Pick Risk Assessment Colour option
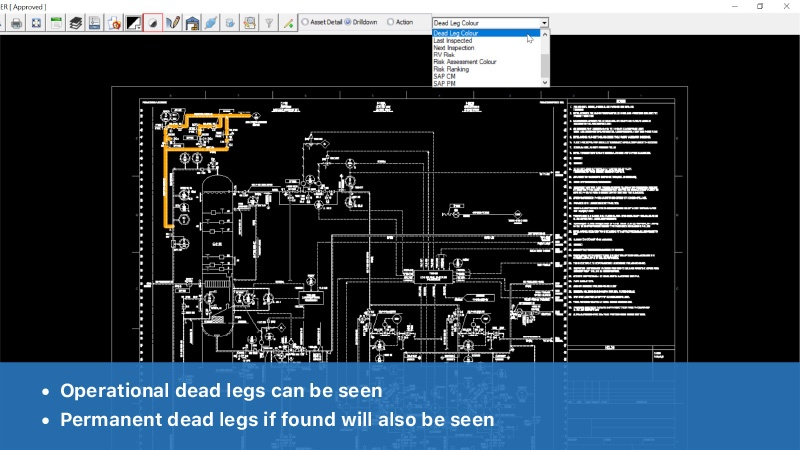 [465, 62]
